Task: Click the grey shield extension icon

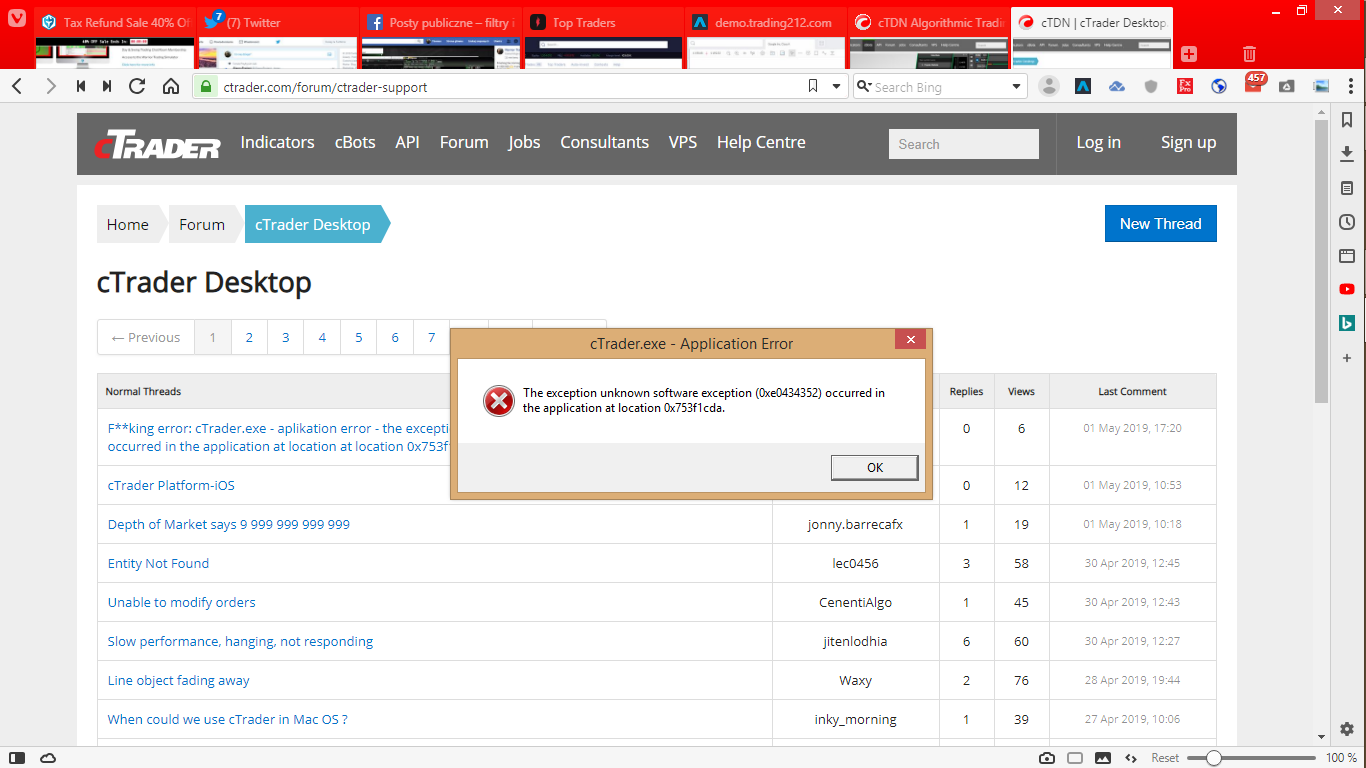Action: point(1151,87)
